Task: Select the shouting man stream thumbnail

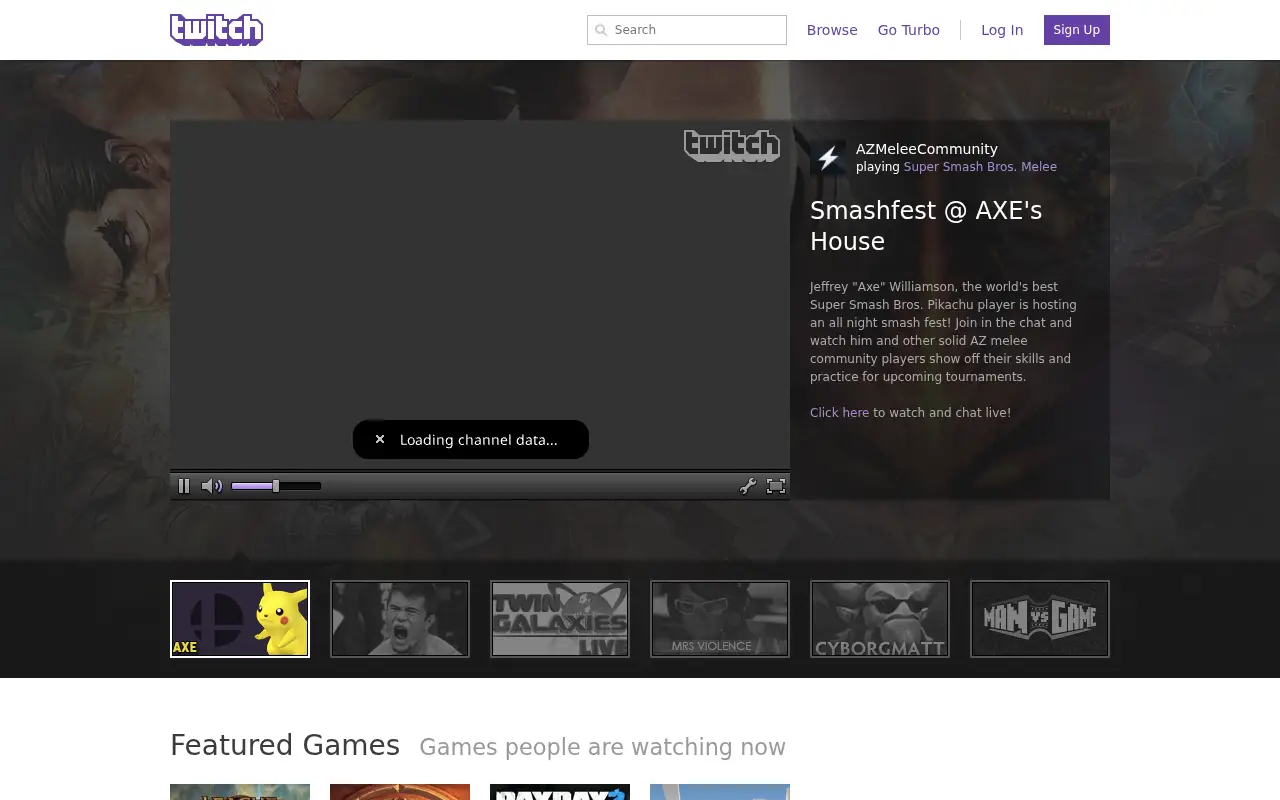Action: click(400, 619)
